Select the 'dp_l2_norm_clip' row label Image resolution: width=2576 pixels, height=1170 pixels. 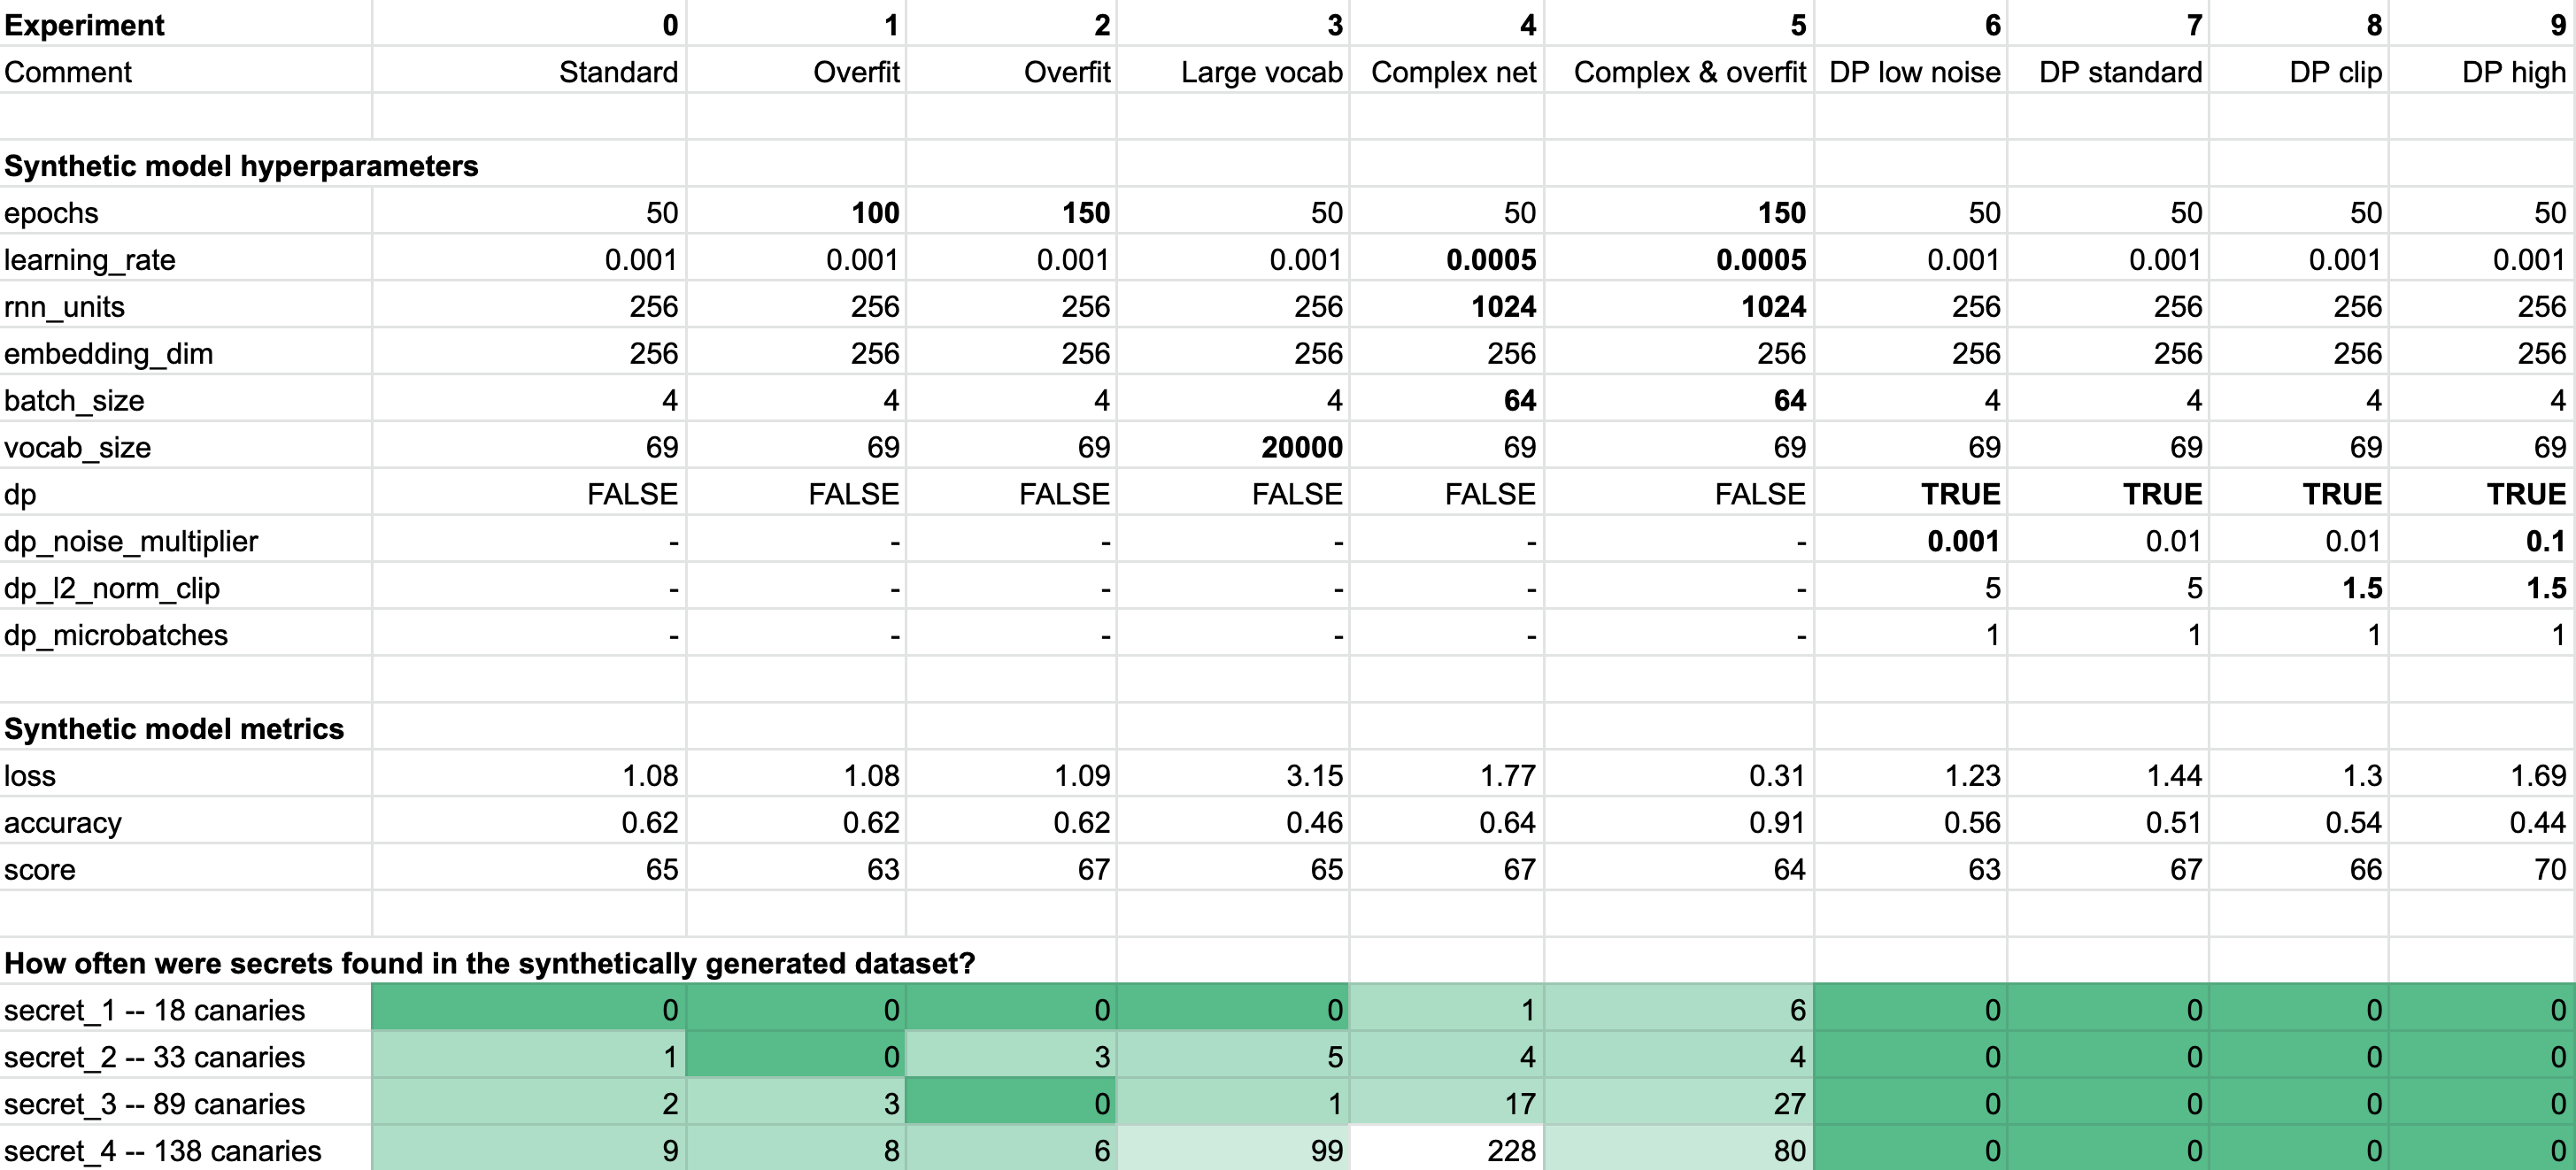[x=186, y=588]
